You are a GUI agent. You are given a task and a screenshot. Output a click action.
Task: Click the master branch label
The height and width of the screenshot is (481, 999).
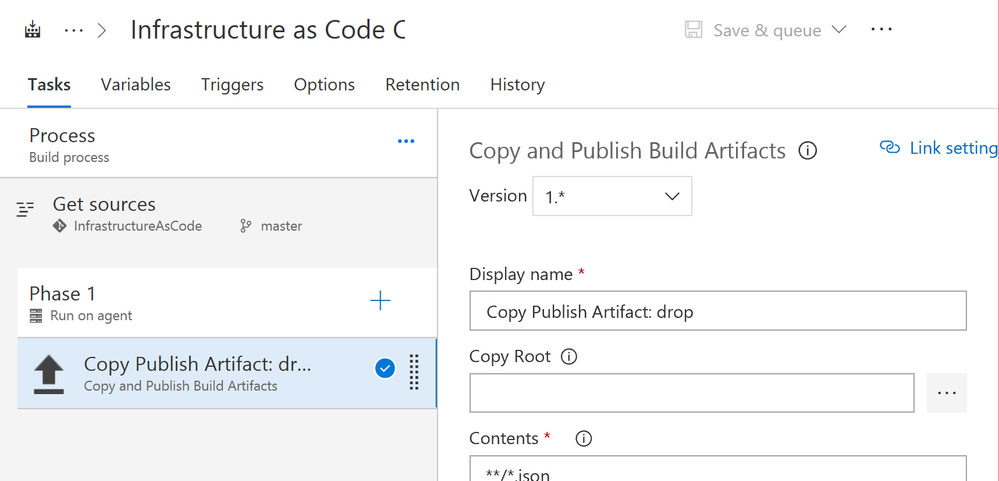(282, 226)
